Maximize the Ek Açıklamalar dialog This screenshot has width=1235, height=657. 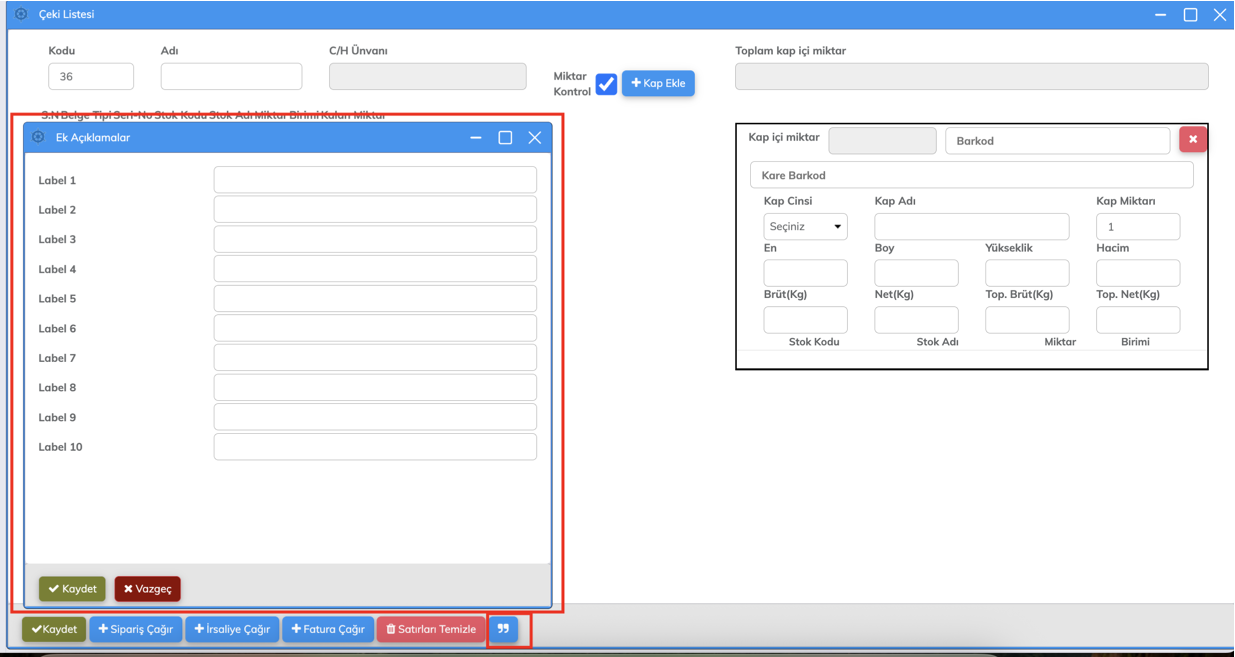tap(505, 138)
